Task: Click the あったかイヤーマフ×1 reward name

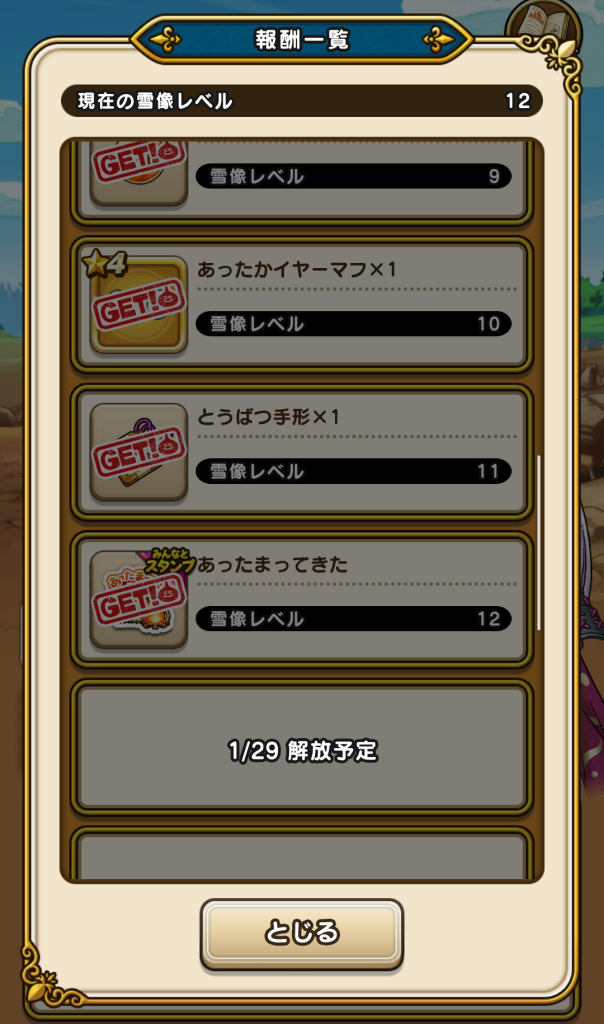Action: pyautogui.click(x=296, y=269)
